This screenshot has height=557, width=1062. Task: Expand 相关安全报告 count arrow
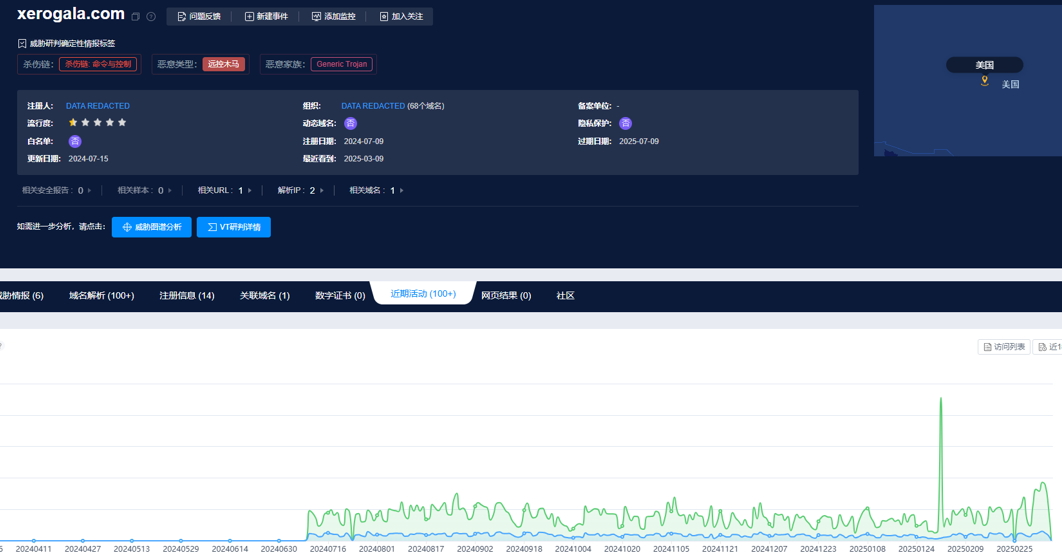tap(89, 190)
